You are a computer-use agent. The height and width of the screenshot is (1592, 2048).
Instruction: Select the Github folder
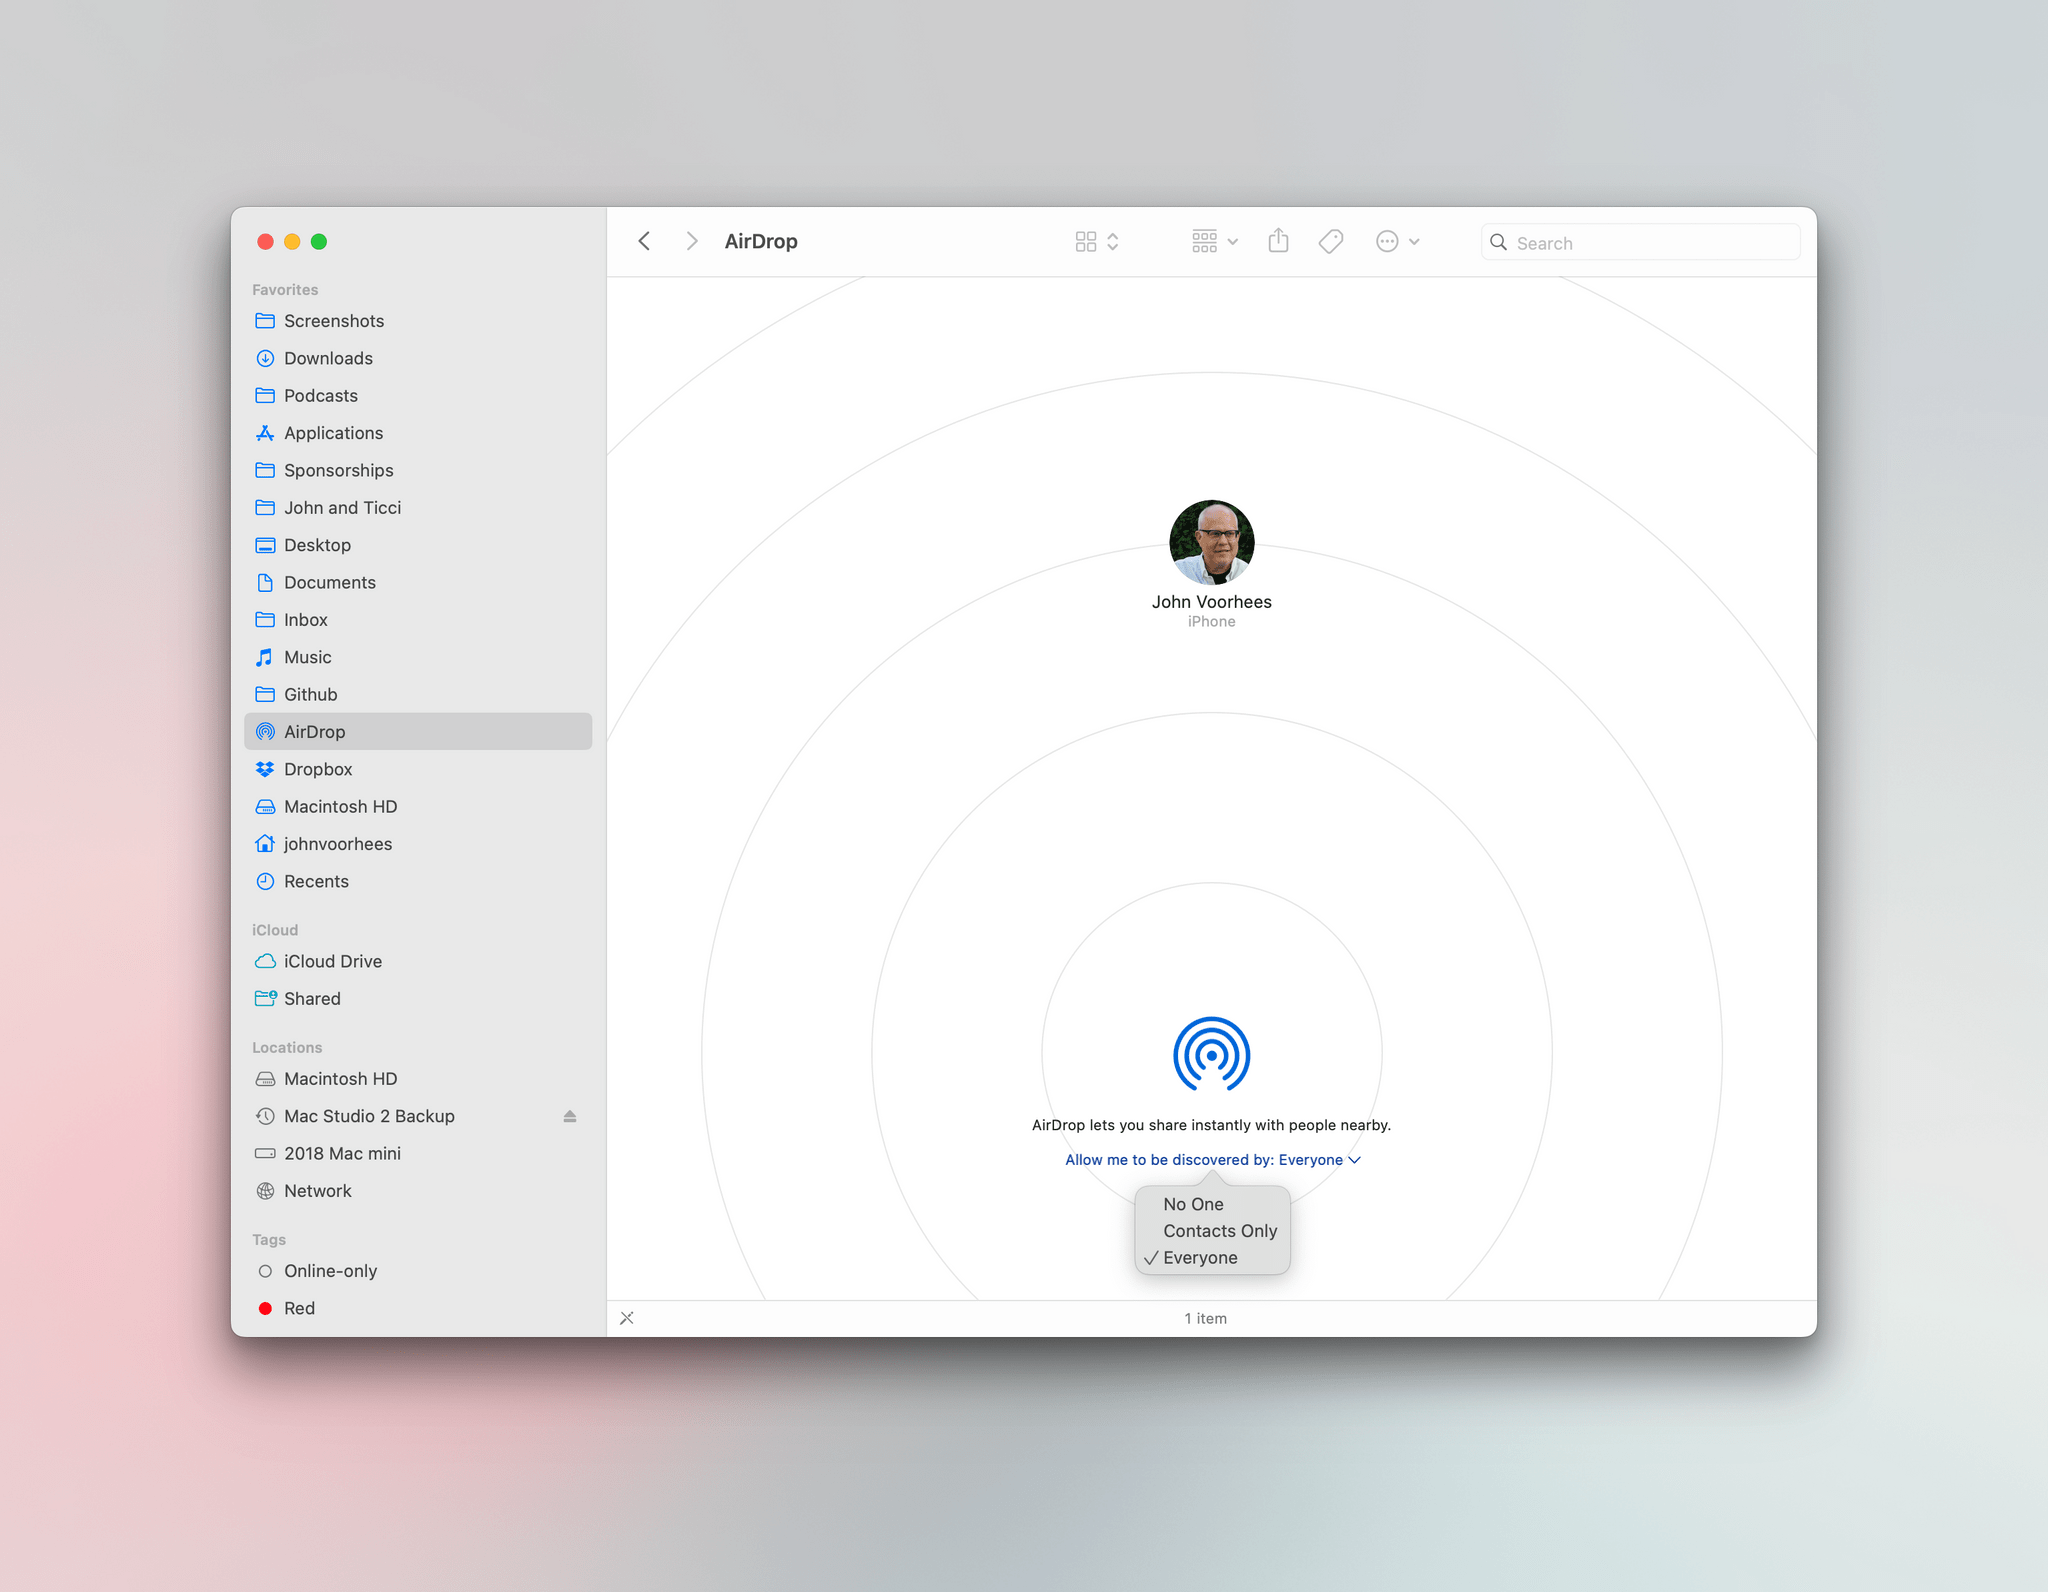(418, 694)
